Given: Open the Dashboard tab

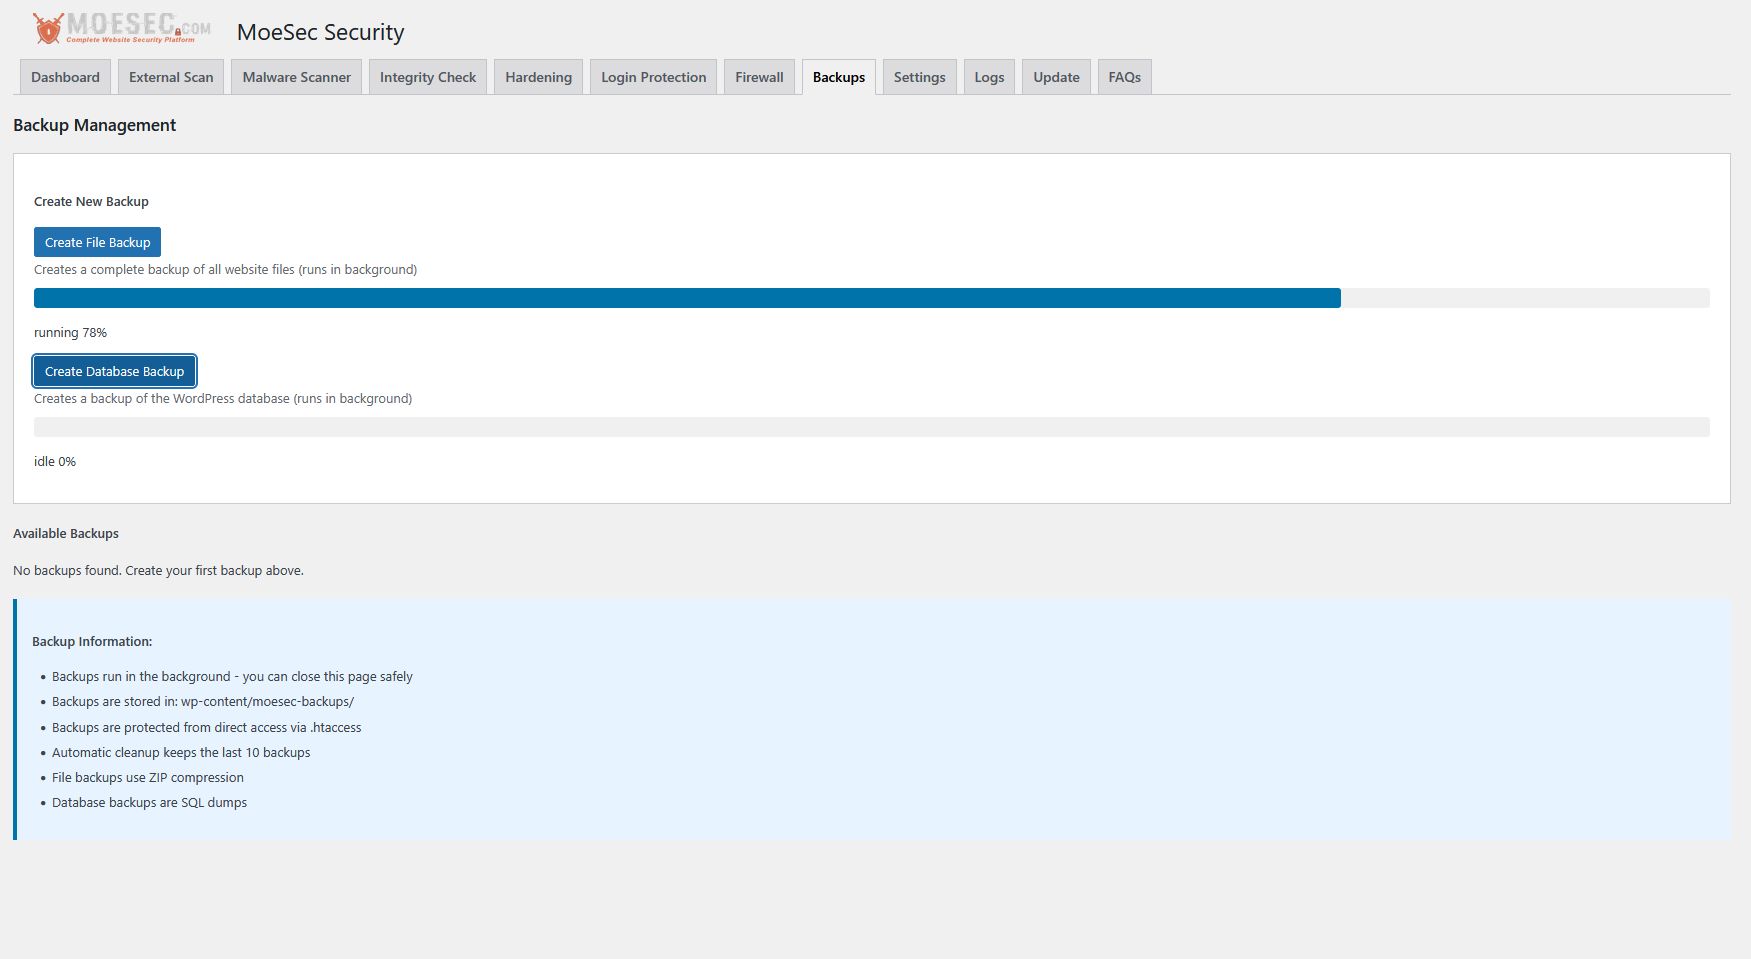Looking at the screenshot, I should [x=65, y=77].
